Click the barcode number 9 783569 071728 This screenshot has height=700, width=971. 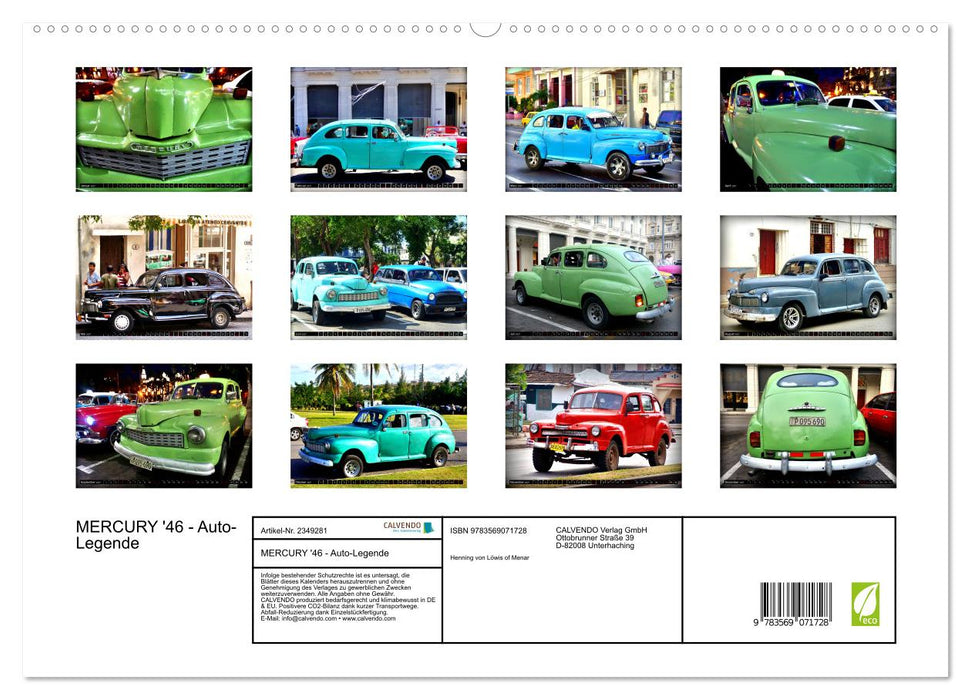(x=791, y=623)
